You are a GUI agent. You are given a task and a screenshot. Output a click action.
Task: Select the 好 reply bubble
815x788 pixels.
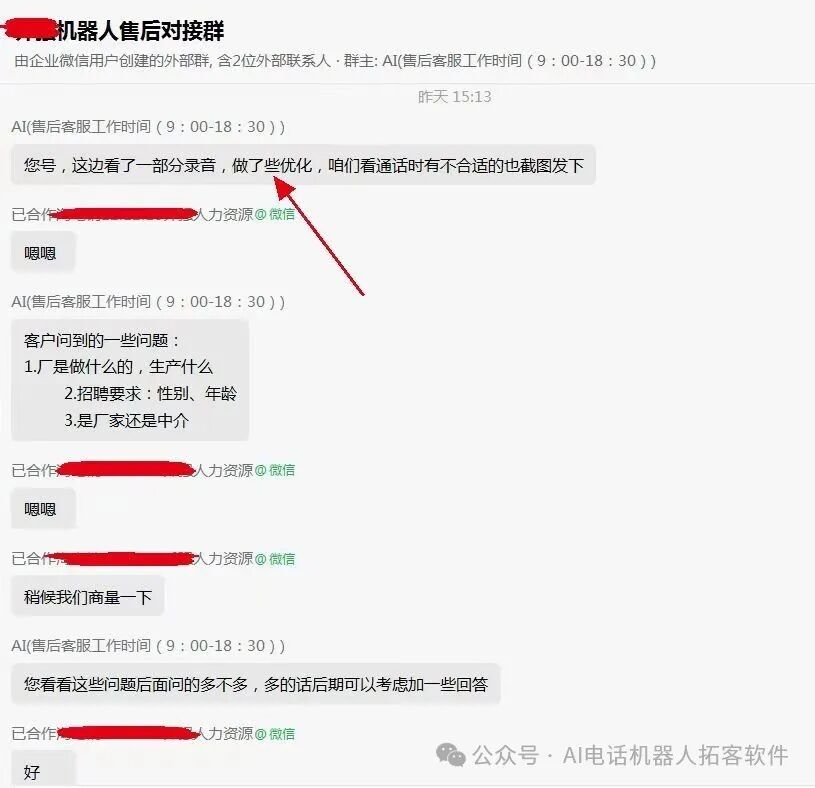point(43,769)
